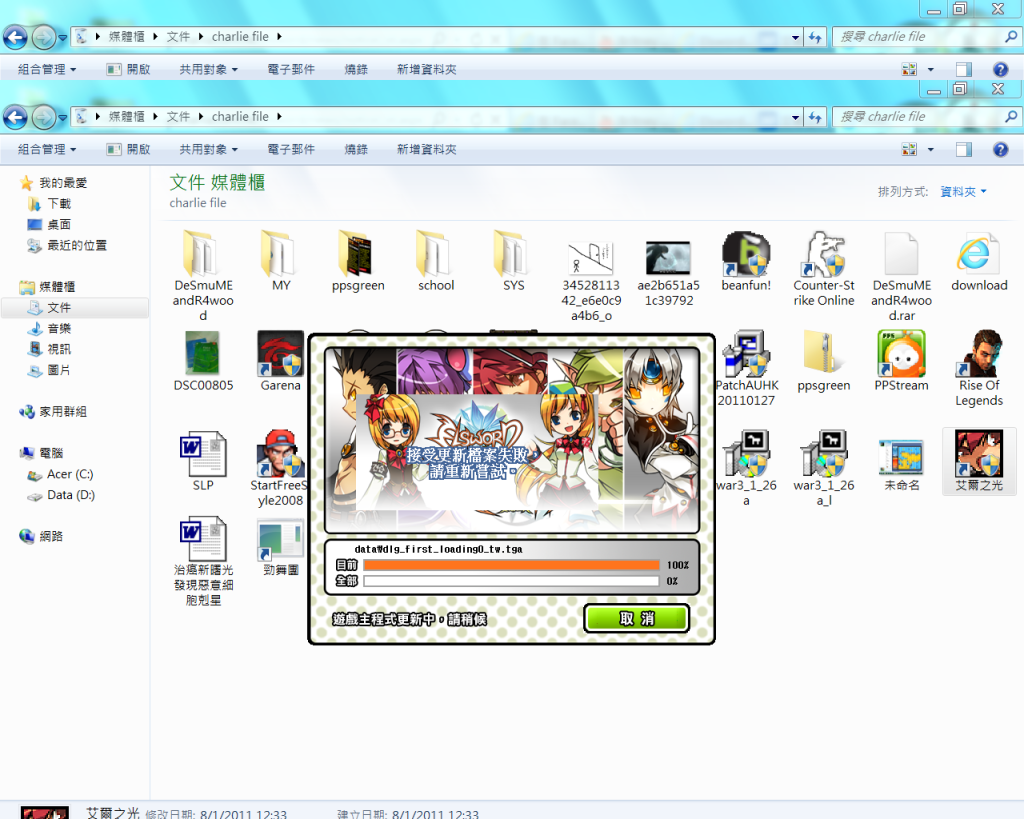Open Help in the front window
This screenshot has width=1024, height=819.
1000,150
